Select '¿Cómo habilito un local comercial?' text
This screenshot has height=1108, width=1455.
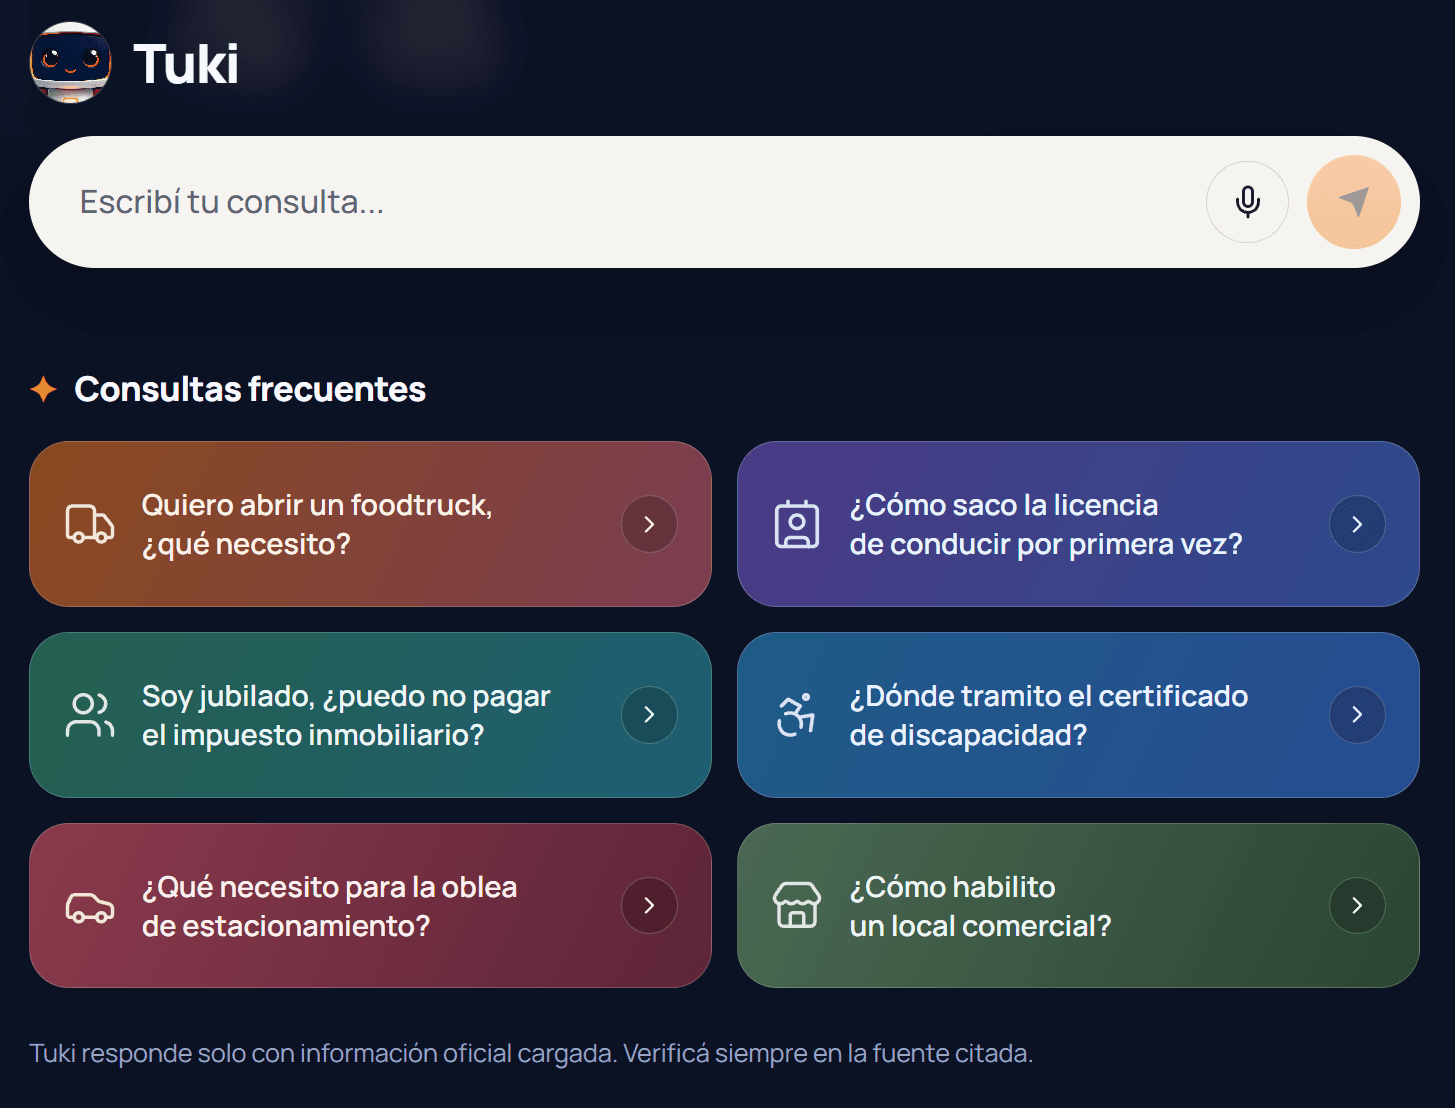[x=980, y=906]
